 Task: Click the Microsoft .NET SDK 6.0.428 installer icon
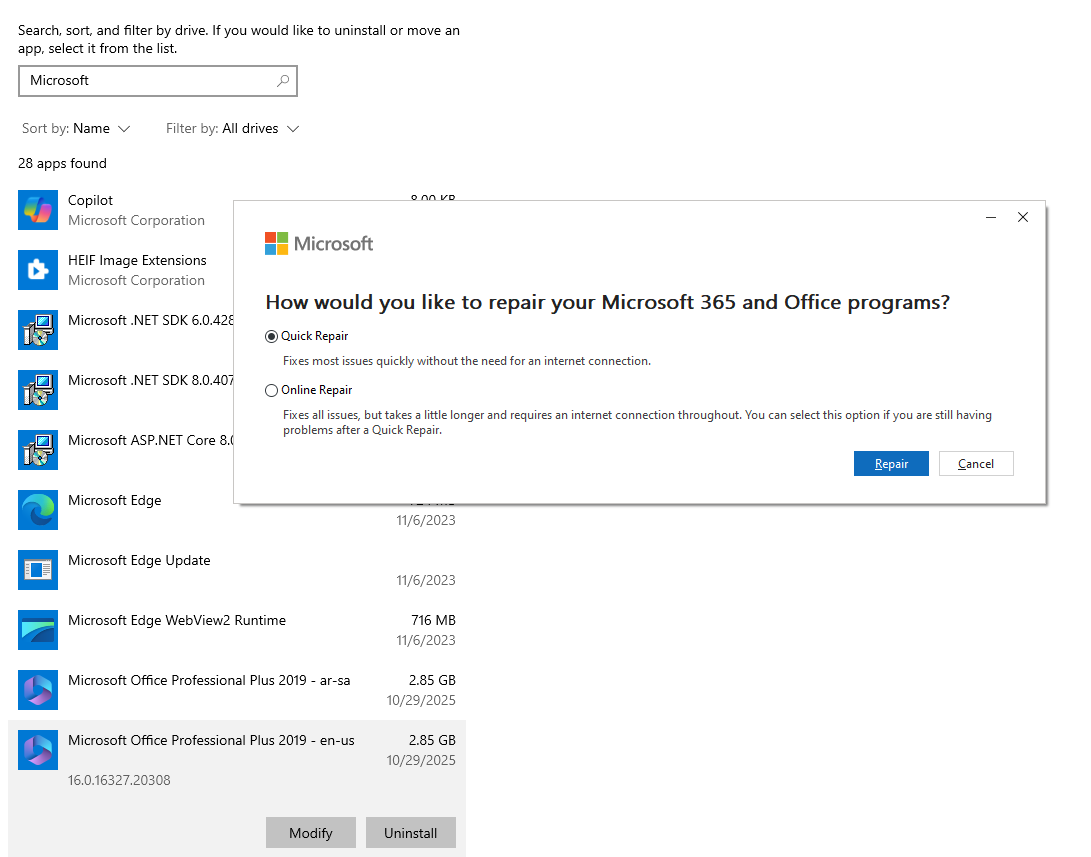38,330
